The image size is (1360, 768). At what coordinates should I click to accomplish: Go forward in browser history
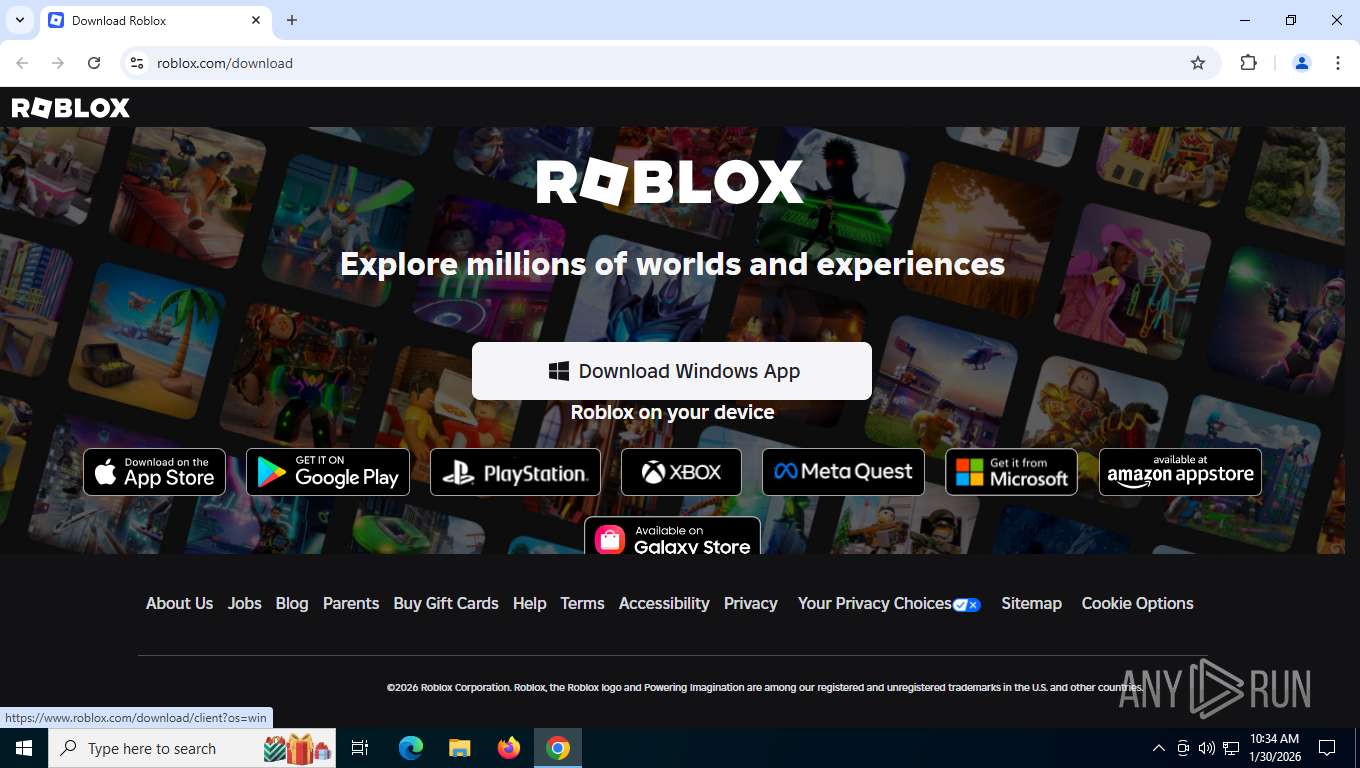click(x=58, y=63)
